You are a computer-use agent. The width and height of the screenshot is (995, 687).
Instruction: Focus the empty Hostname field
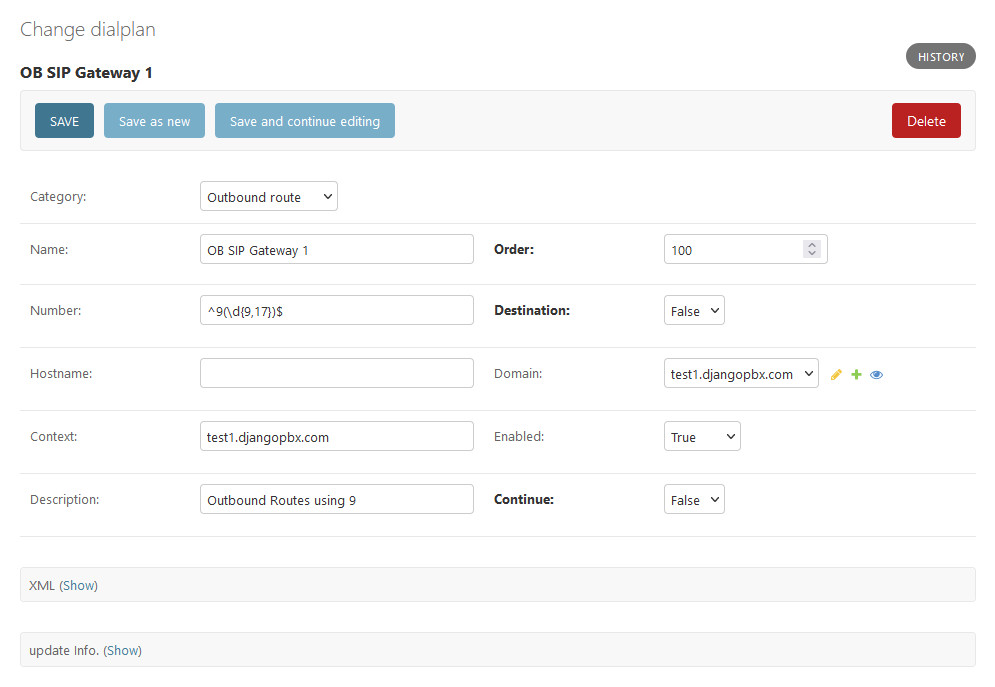[x=336, y=373]
